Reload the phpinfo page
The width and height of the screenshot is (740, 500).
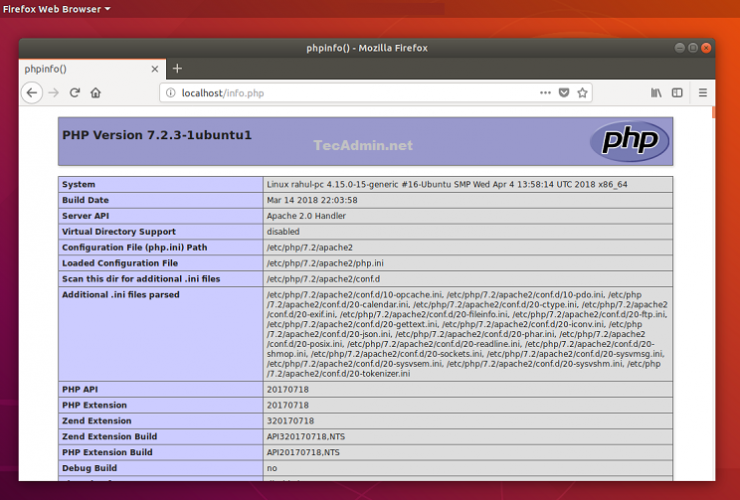[75, 93]
